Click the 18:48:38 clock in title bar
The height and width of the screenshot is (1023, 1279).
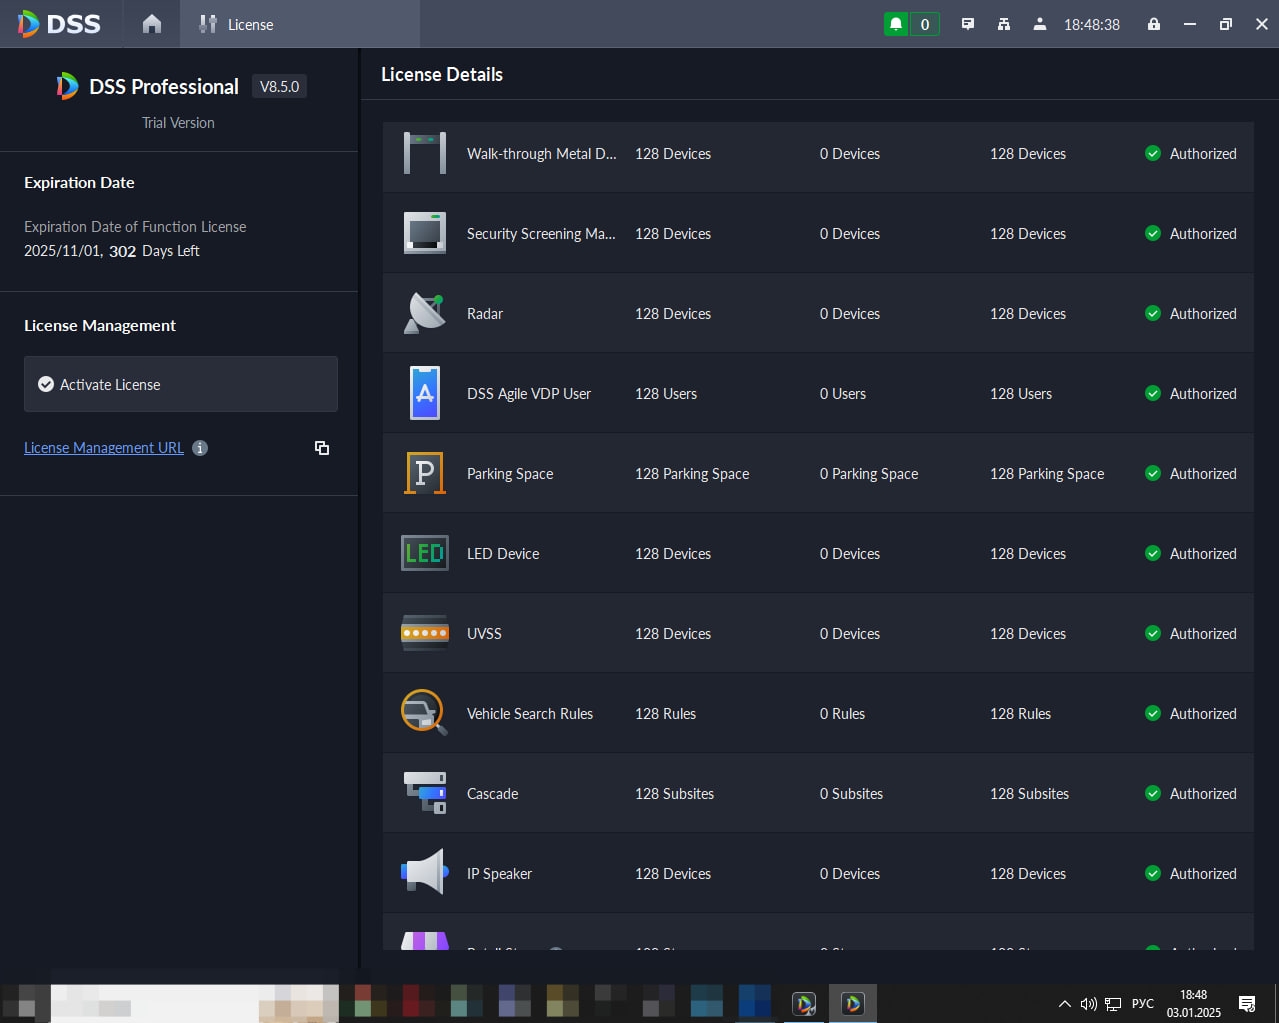point(1092,24)
